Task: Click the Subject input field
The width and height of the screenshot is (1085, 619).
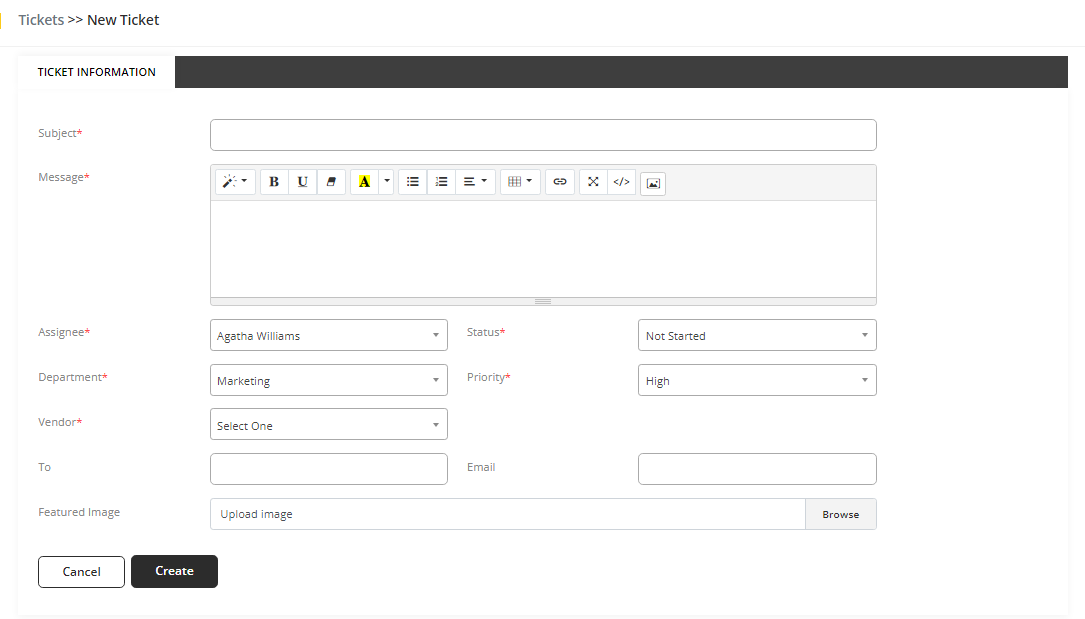Action: click(543, 135)
